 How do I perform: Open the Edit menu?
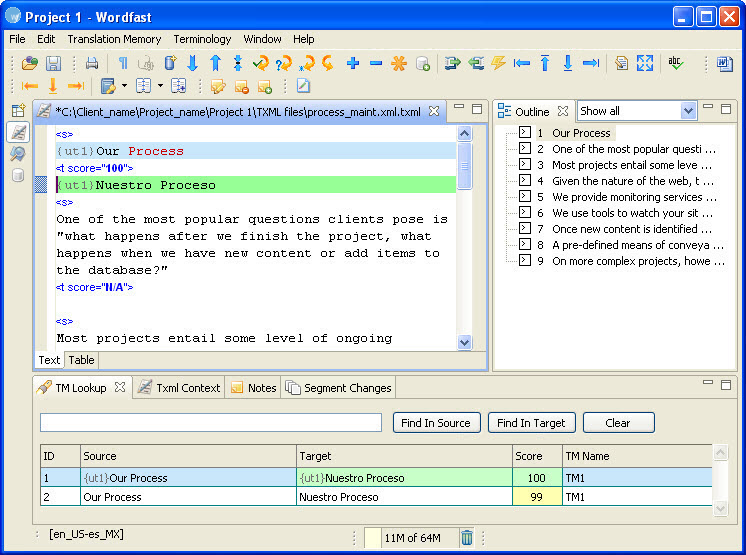coord(46,39)
